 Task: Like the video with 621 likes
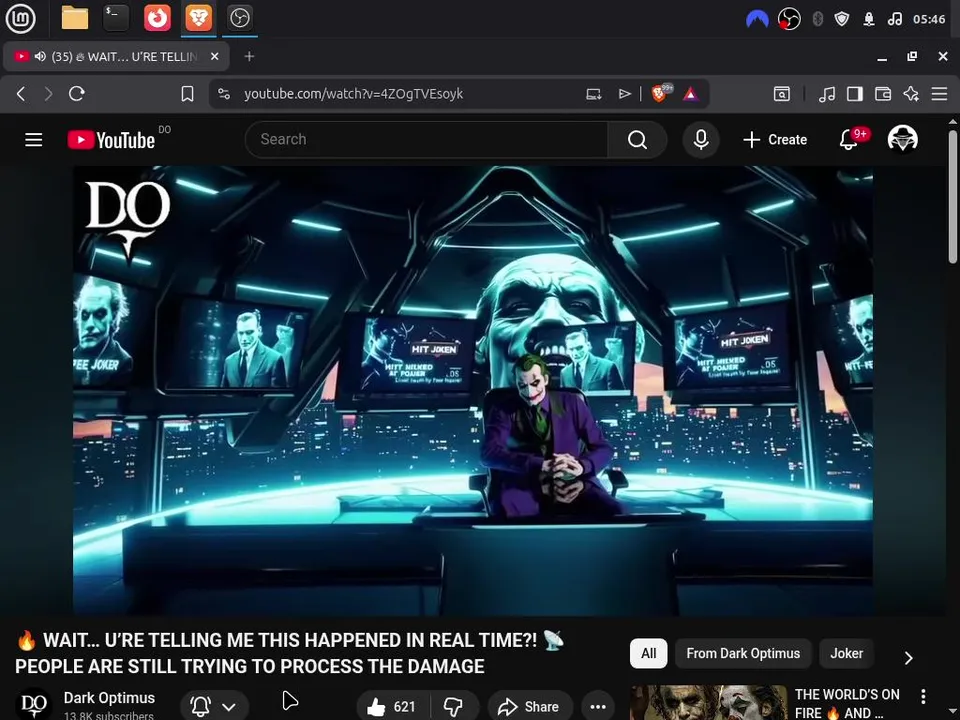[393, 707]
